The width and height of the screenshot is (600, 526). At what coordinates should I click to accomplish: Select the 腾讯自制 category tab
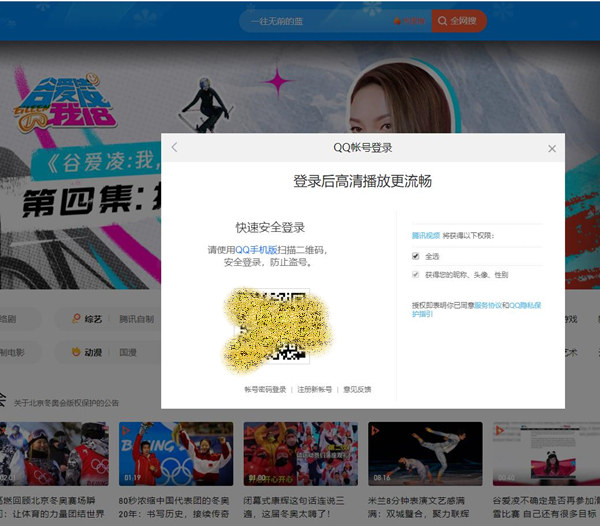(137, 319)
